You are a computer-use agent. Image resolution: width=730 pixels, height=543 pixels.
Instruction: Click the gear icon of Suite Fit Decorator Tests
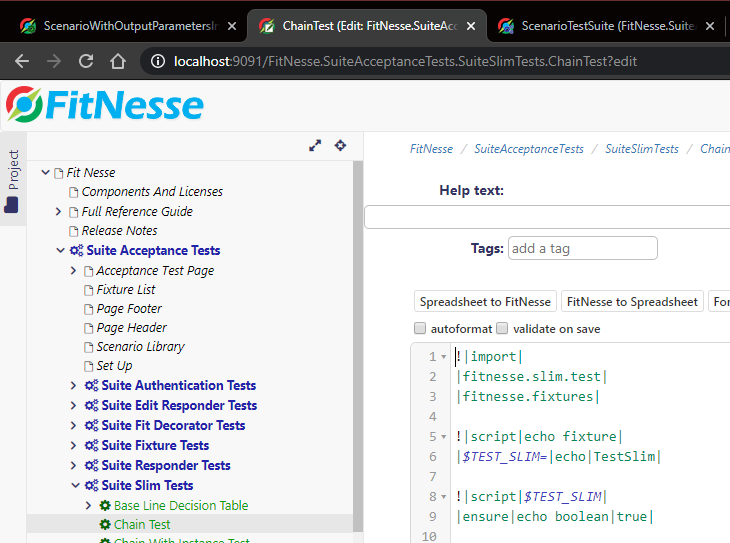pos(91,426)
